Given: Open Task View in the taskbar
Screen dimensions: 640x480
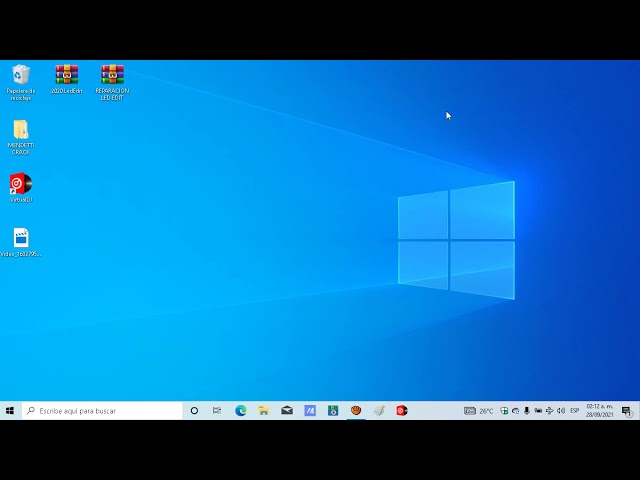Looking at the screenshot, I should [x=217, y=411].
